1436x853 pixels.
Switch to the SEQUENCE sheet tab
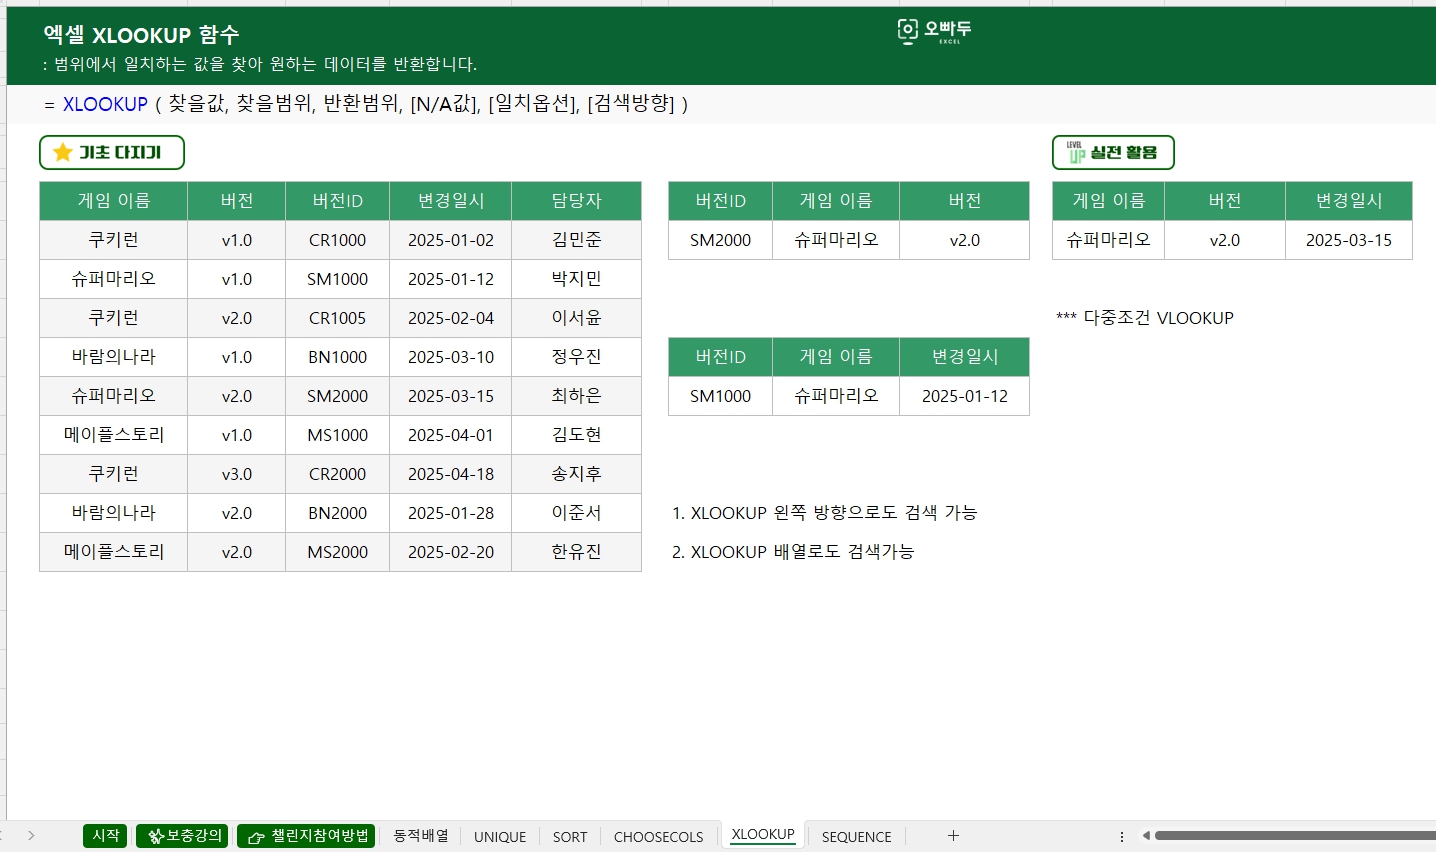(x=856, y=836)
